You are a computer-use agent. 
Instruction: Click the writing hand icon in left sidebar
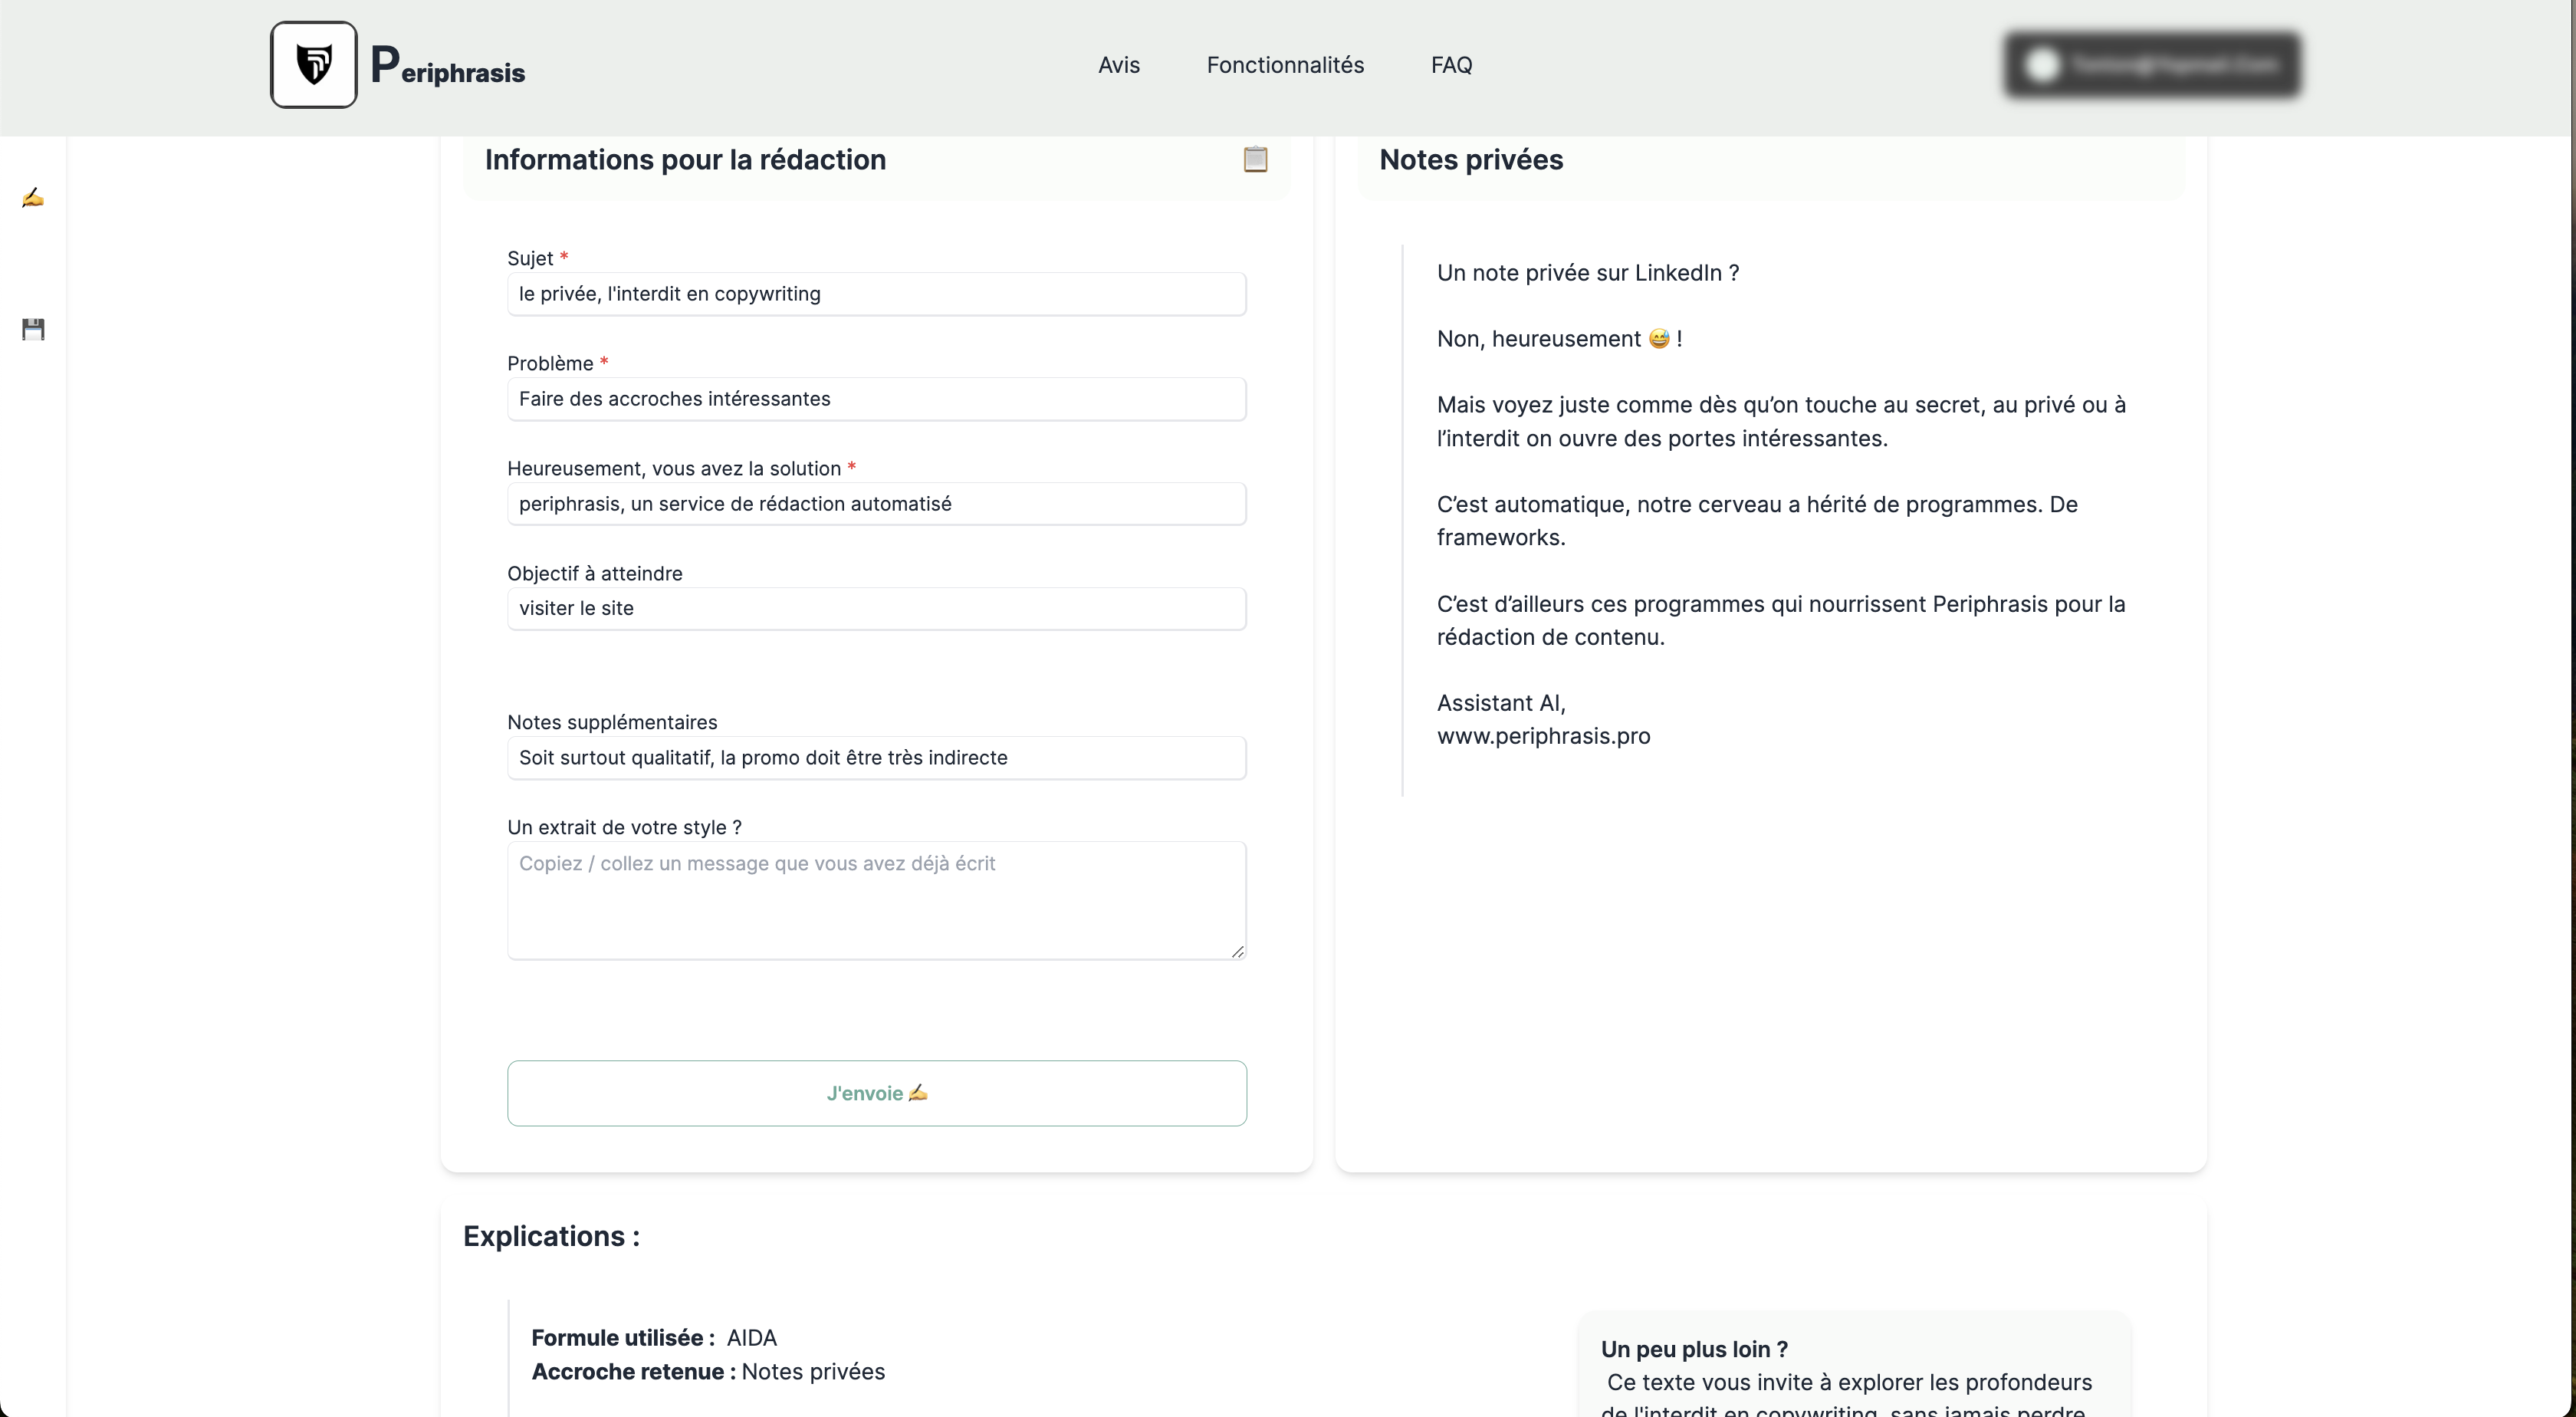(x=33, y=198)
